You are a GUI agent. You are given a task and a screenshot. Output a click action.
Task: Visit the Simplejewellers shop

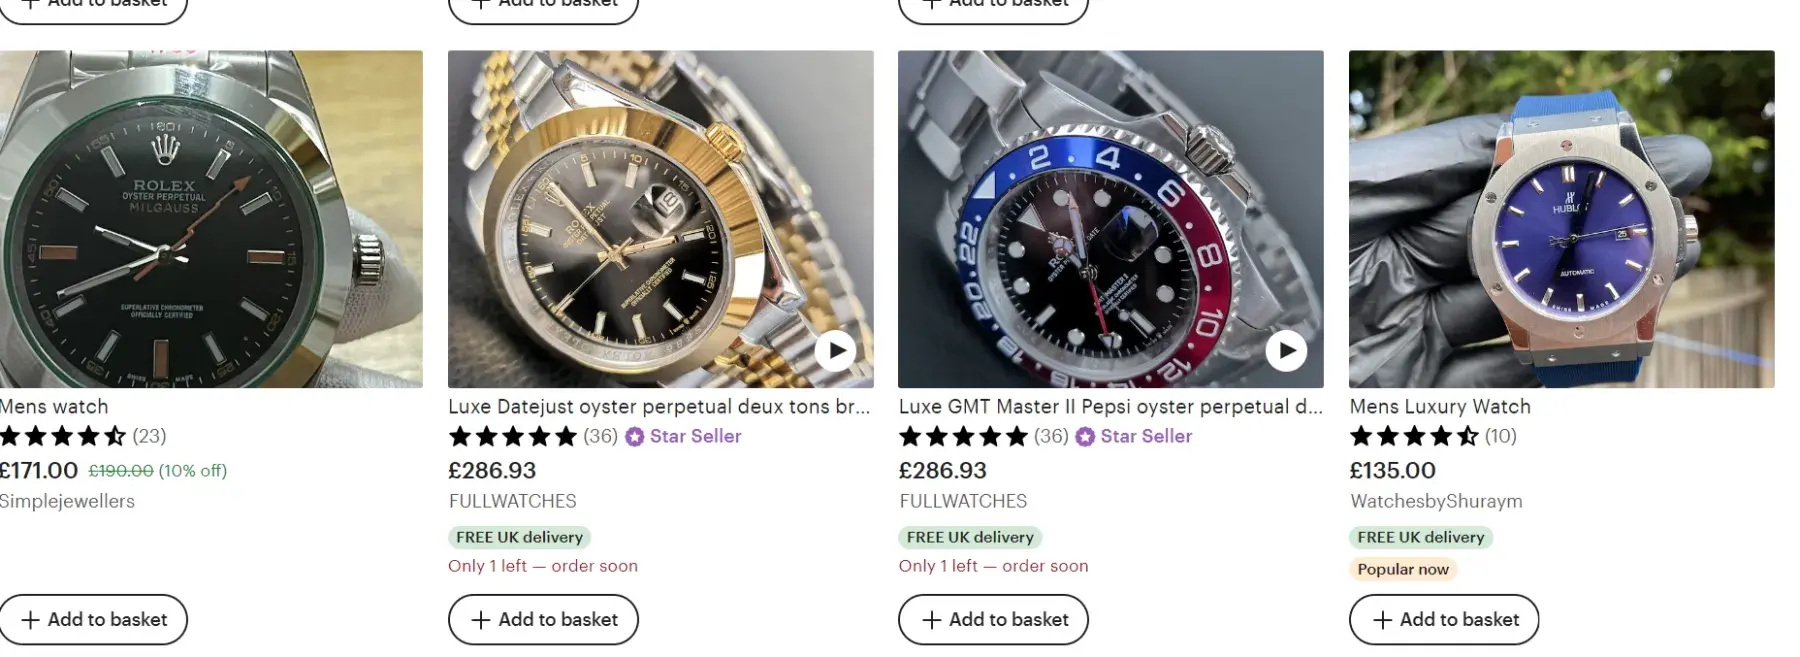(x=67, y=501)
